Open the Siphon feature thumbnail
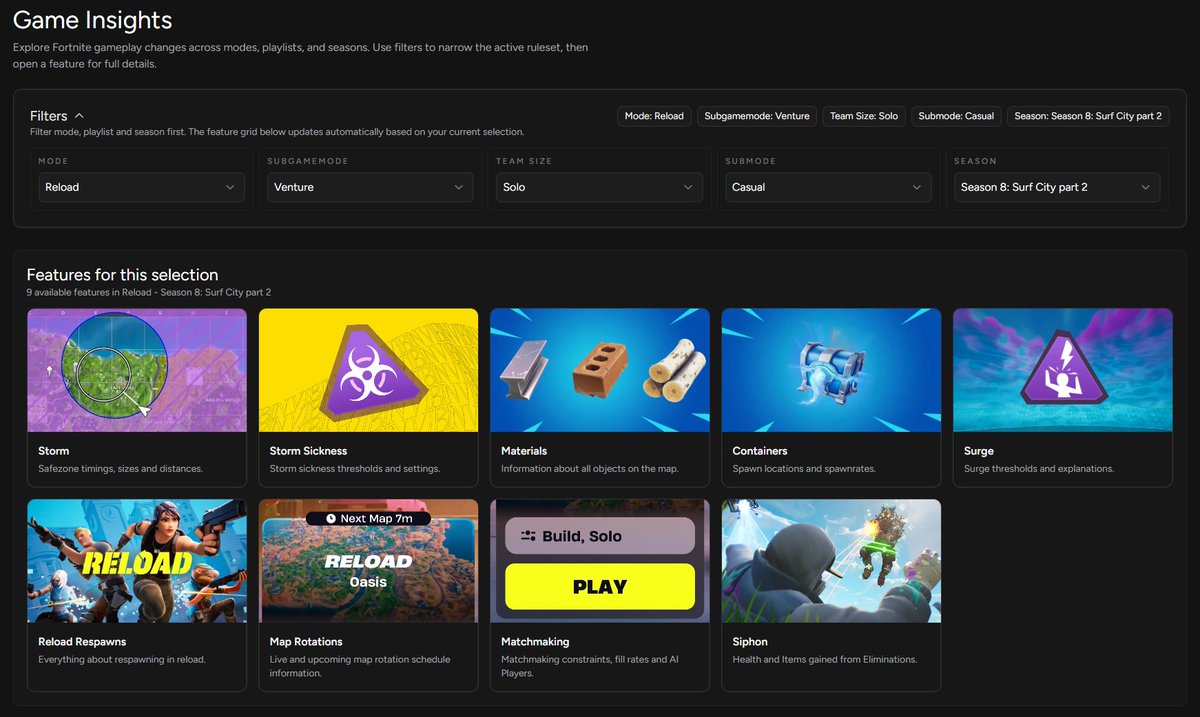This screenshot has width=1200, height=717. (831, 561)
